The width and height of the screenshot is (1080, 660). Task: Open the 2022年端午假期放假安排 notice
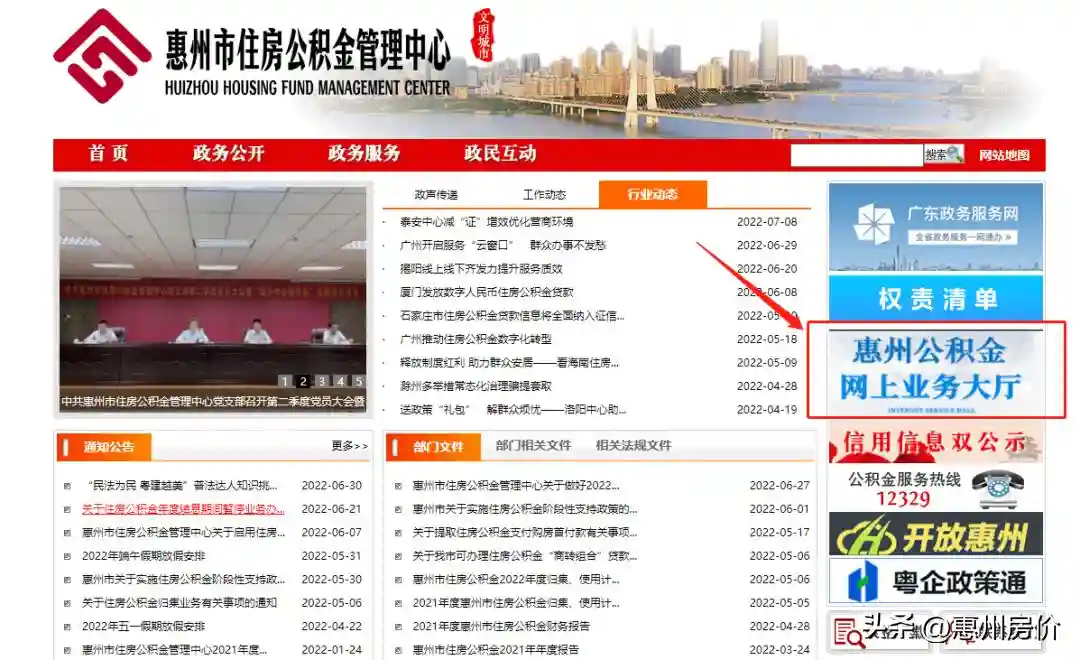pyautogui.click(x=143, y=556)
